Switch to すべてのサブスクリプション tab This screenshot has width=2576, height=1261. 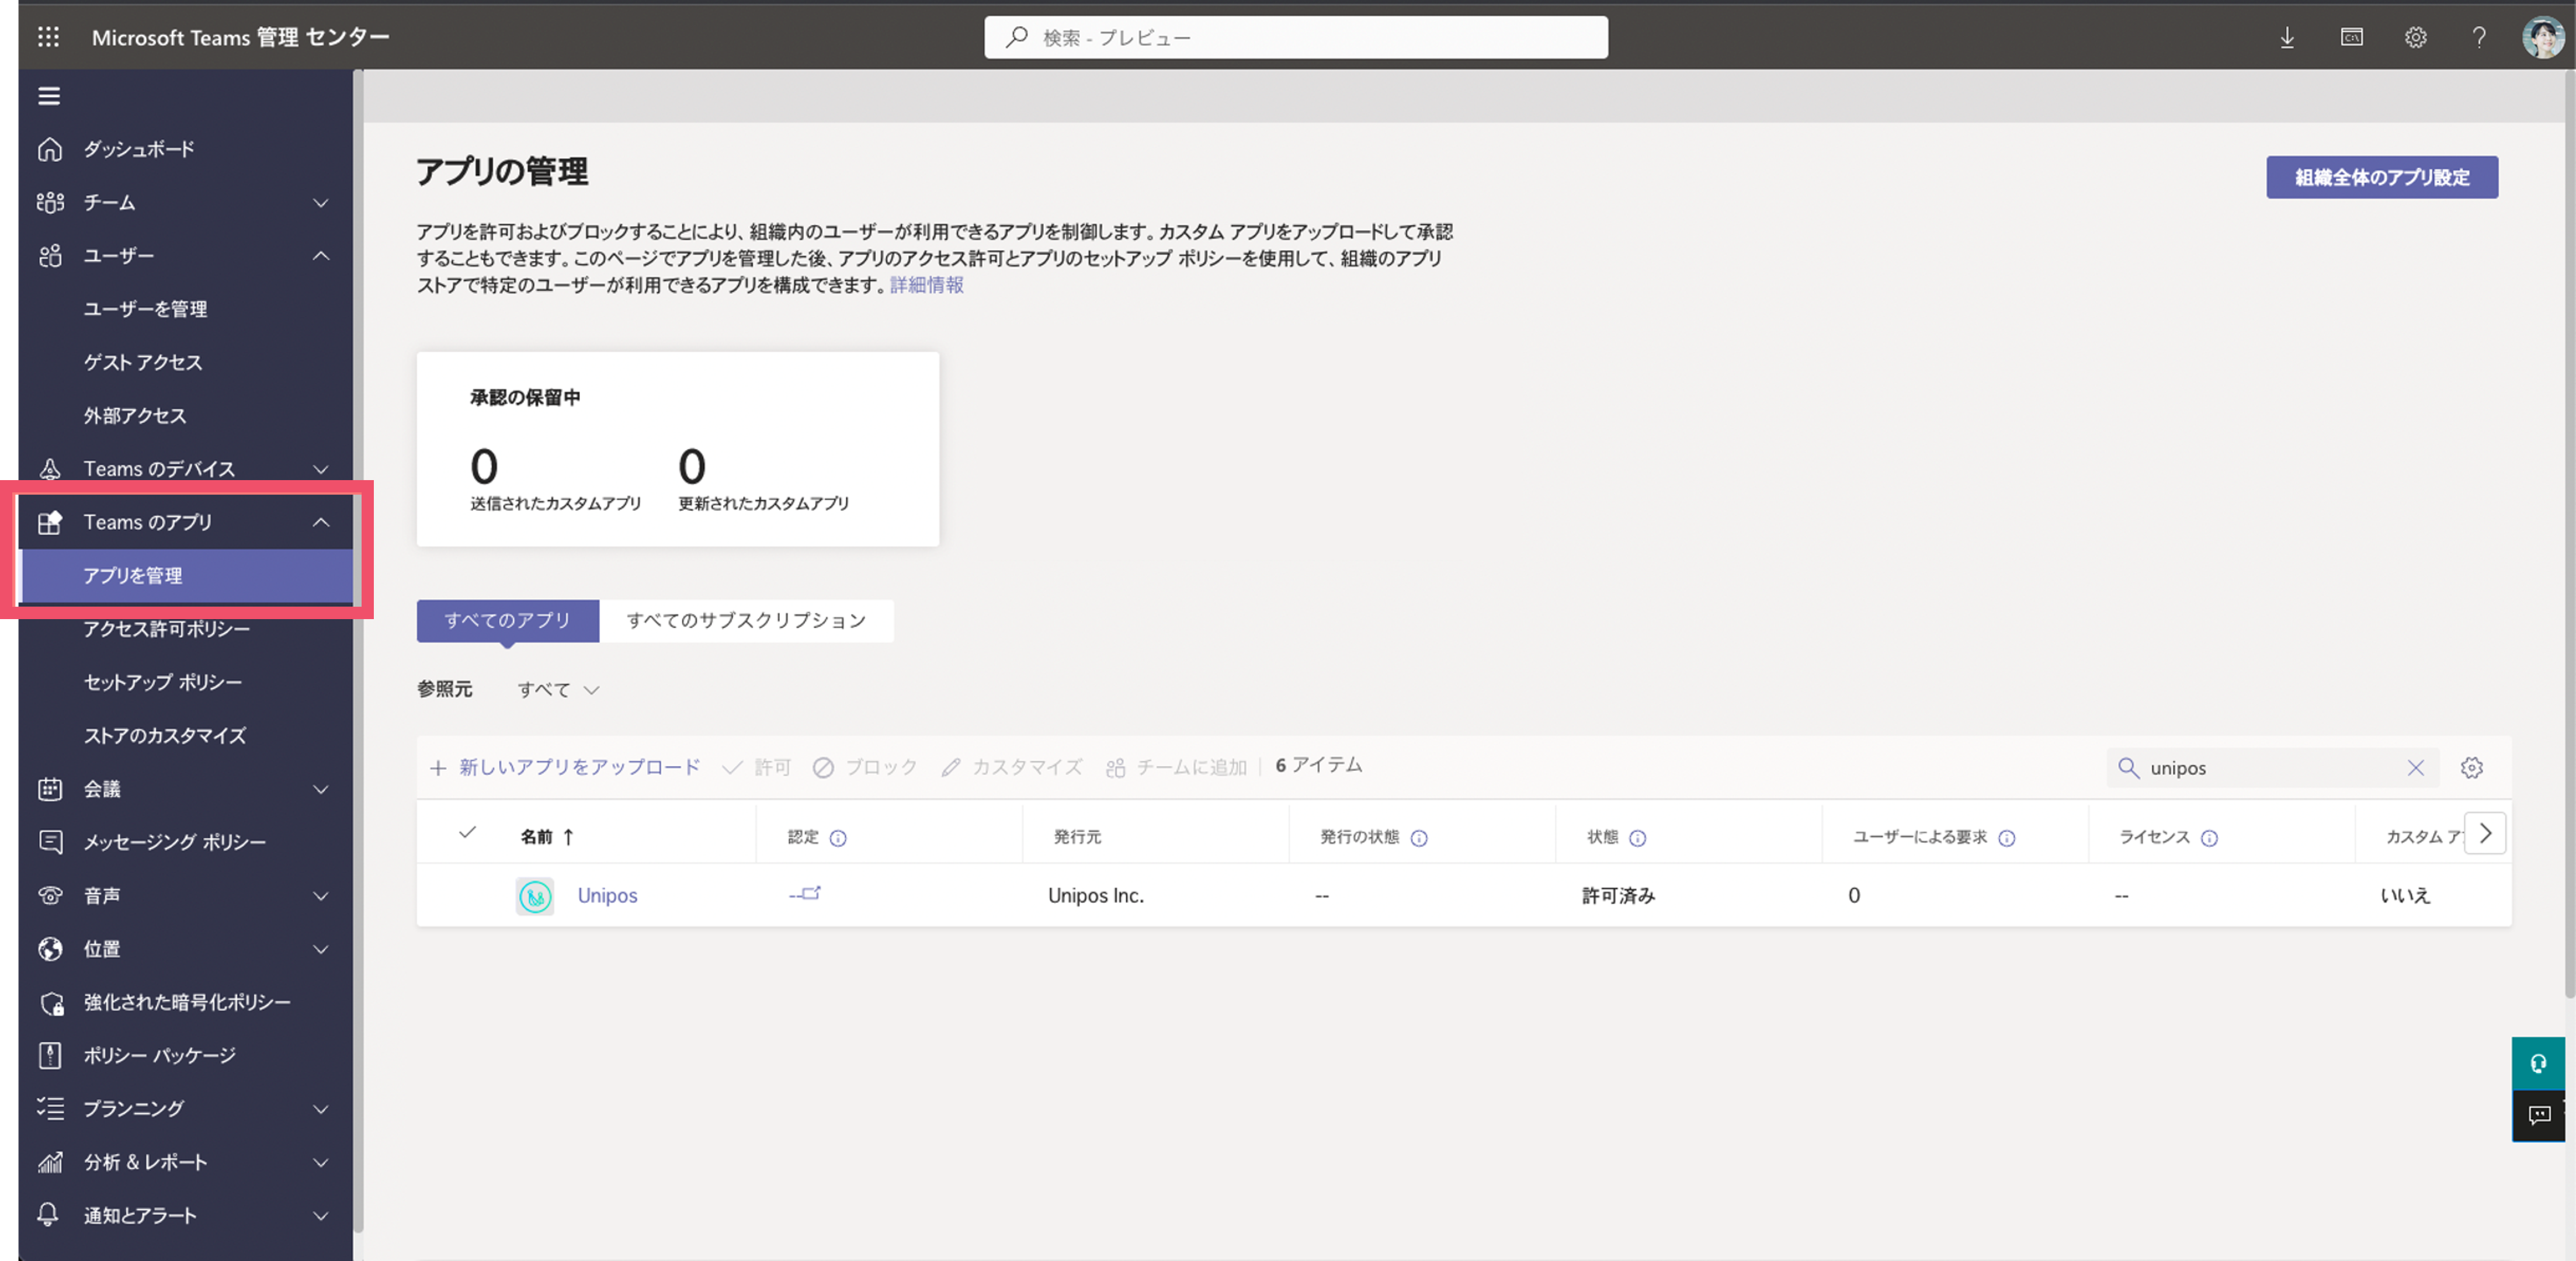[746, 620]
